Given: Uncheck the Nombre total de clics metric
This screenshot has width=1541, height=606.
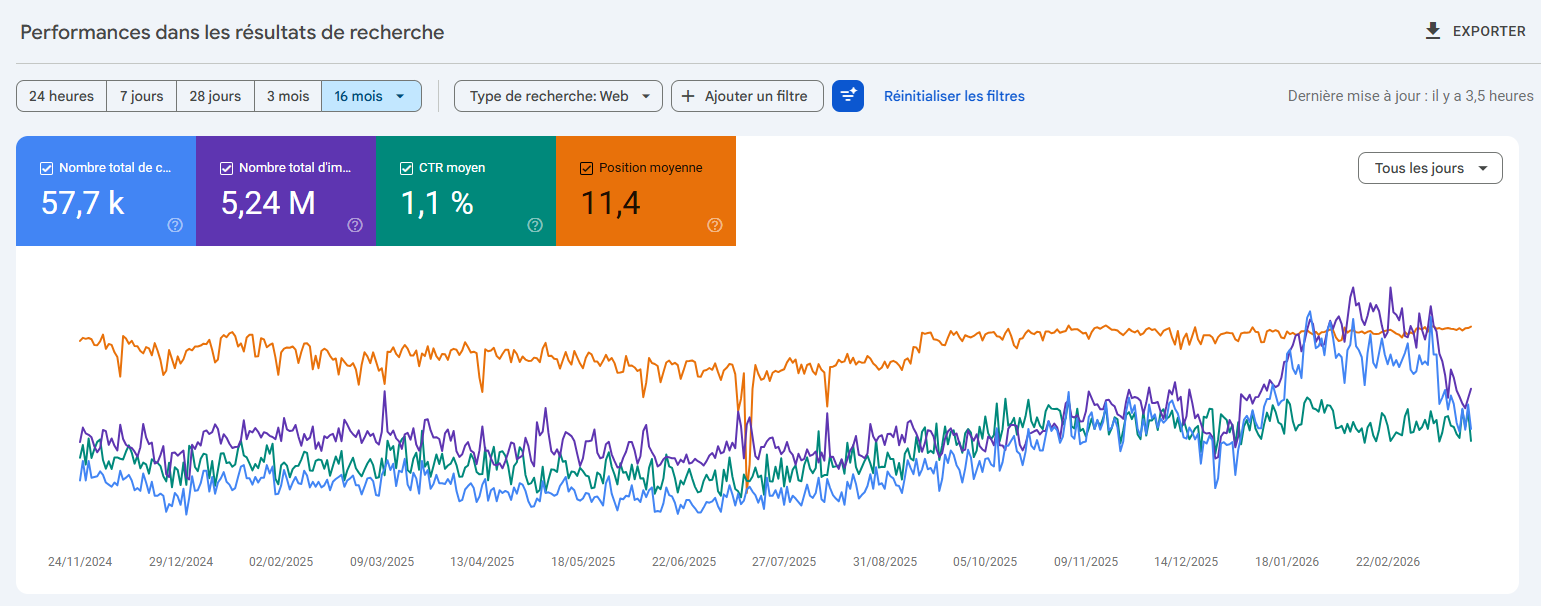Looking at the screenshot, I should 45,167.
